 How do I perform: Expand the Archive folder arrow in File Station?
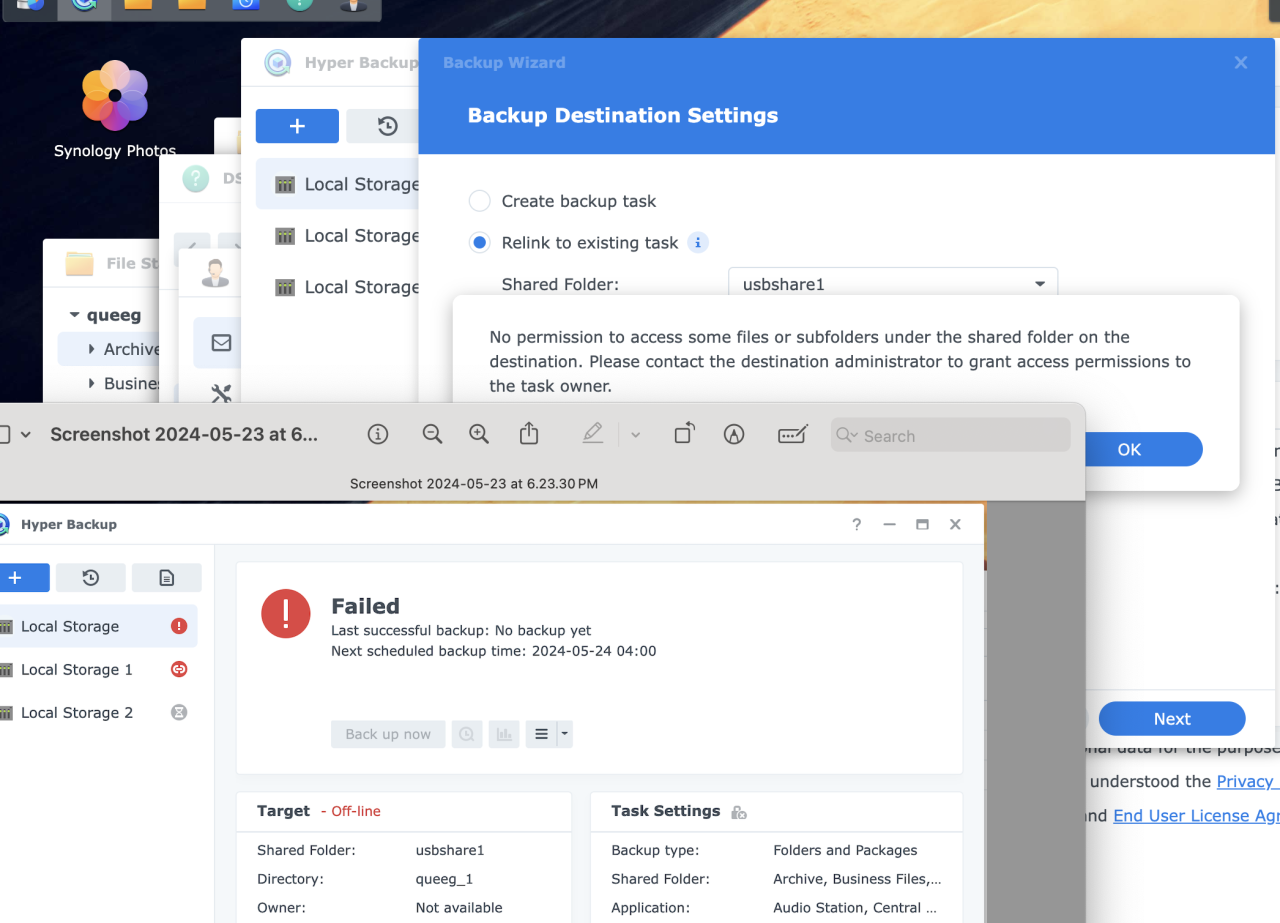point(92,349)
